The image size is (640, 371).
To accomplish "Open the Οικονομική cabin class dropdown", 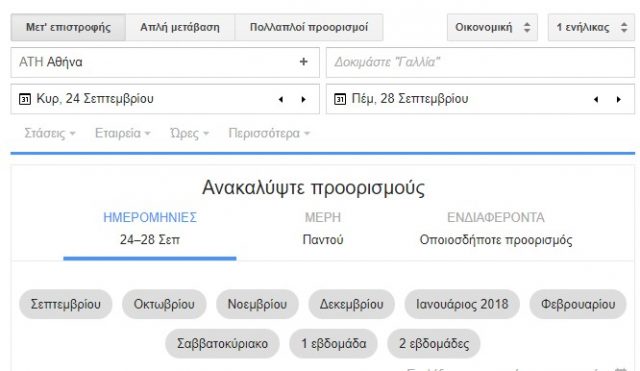I will coord(492,27).
